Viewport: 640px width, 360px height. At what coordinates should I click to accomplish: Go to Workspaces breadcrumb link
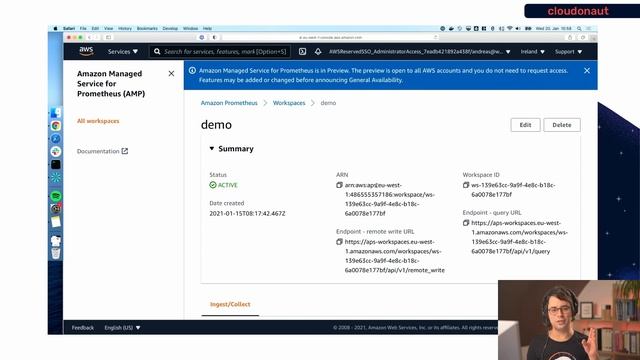tap(289, 103)
